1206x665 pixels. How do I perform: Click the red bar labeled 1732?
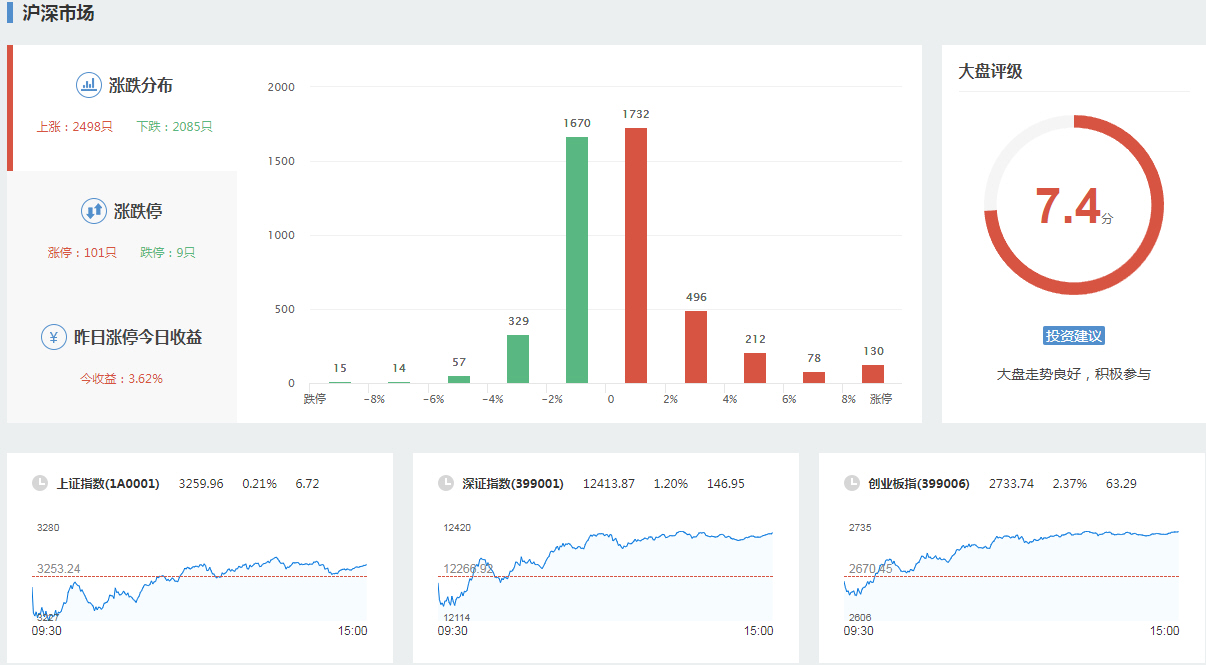click(636, 256)
